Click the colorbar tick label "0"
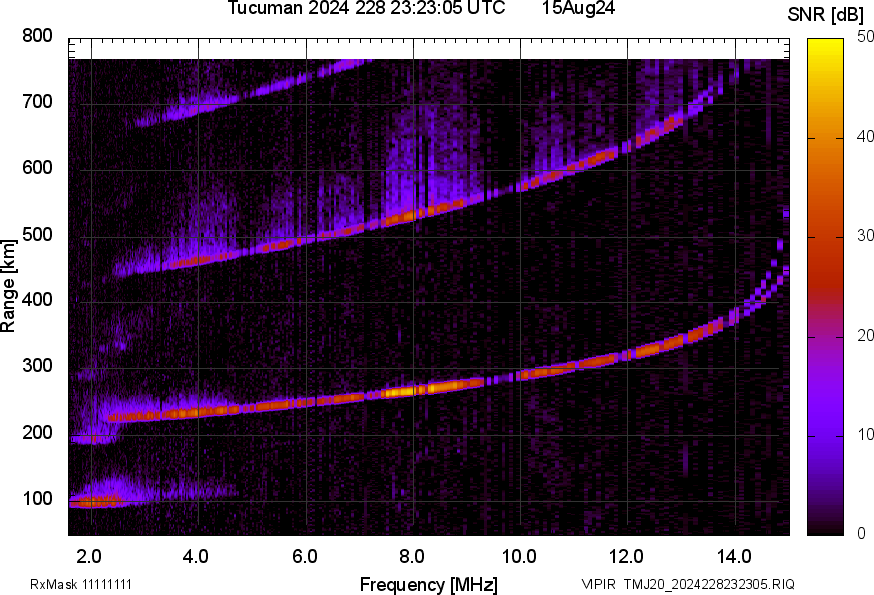 point(861,534)
